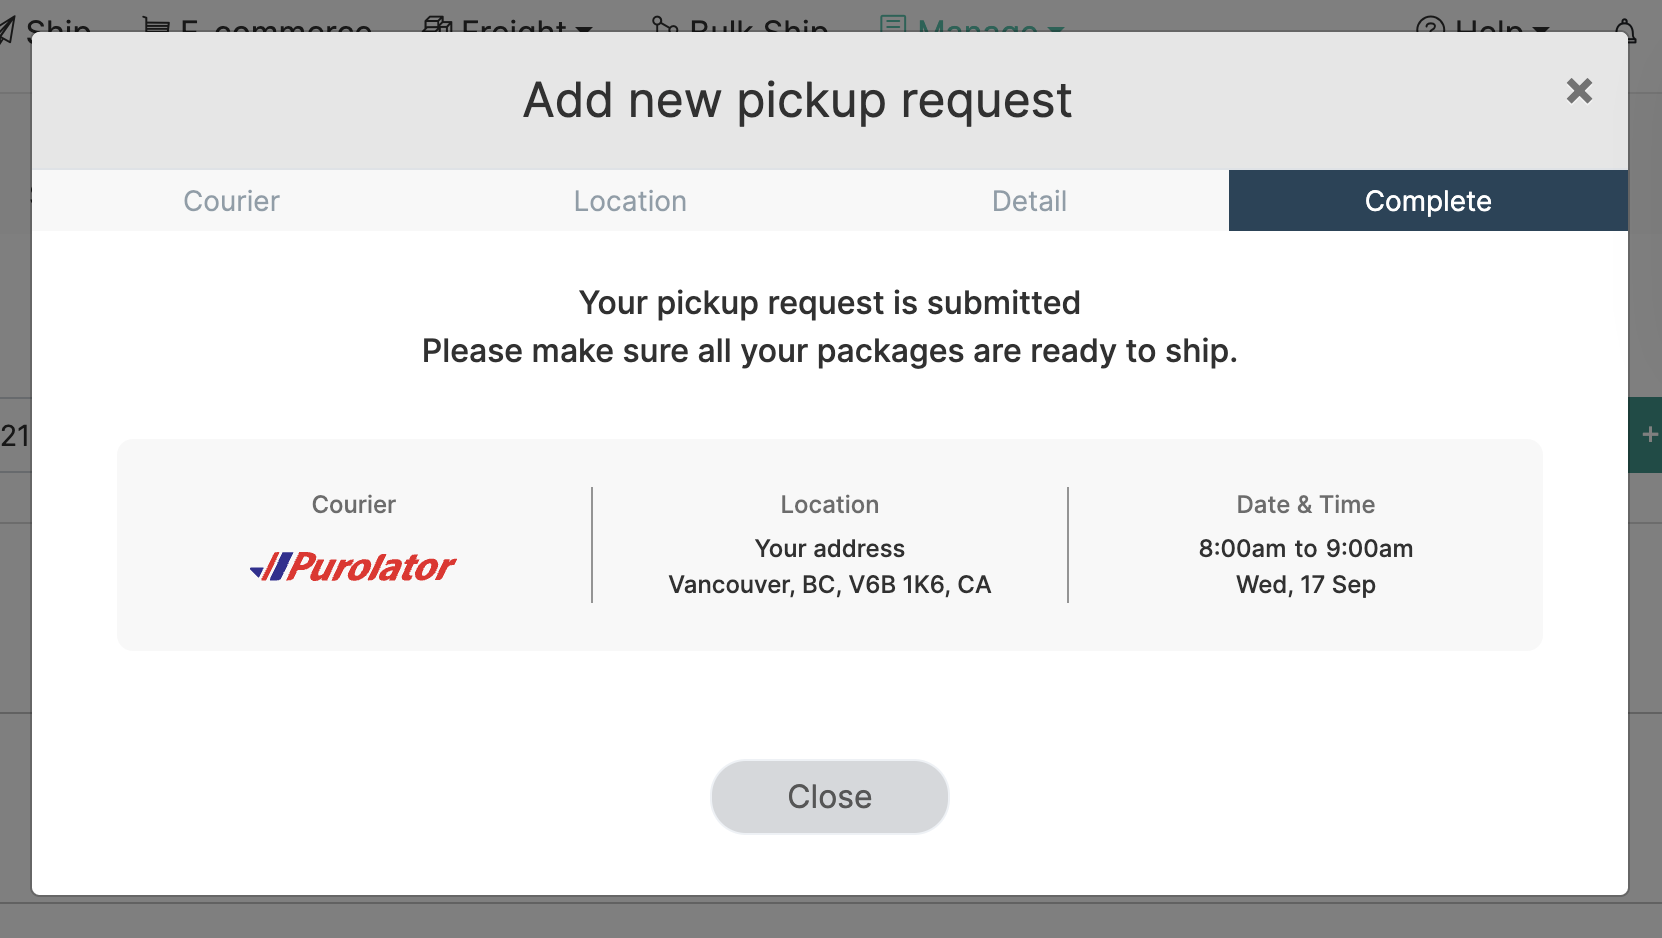1662x938 pixels.
Task: Open the Detail step tab
Action: pos(1029,201)
